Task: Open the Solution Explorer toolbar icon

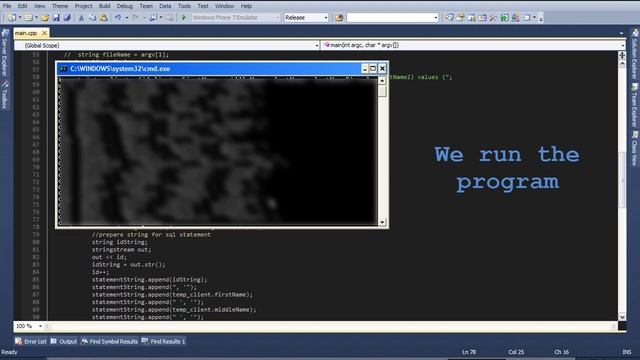Action: 449,18
